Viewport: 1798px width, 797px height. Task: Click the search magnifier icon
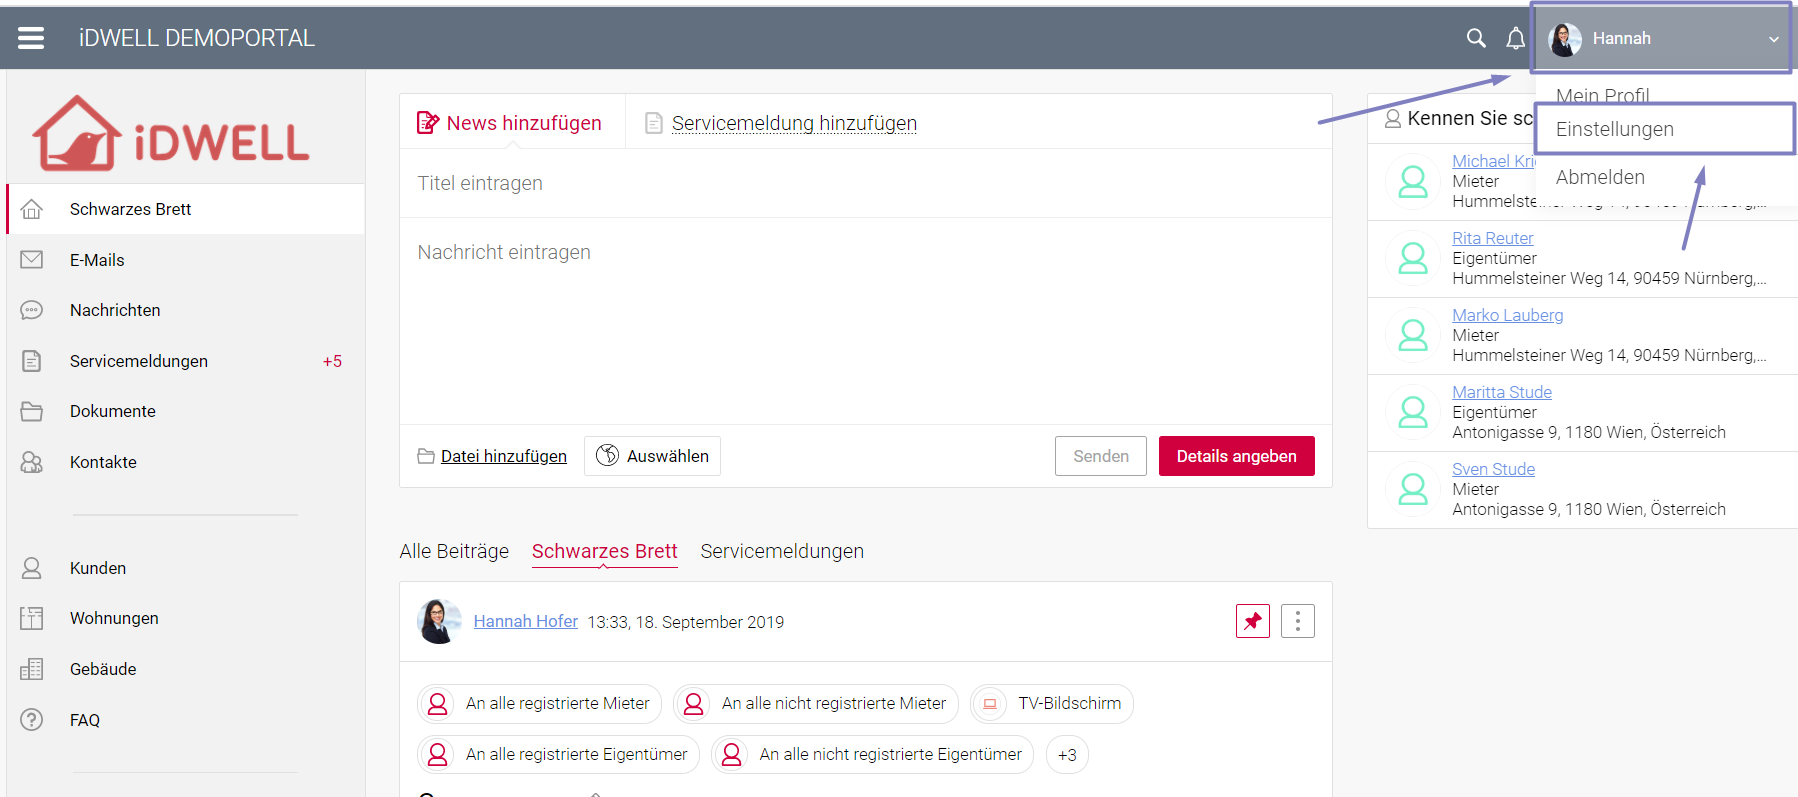1476,38
